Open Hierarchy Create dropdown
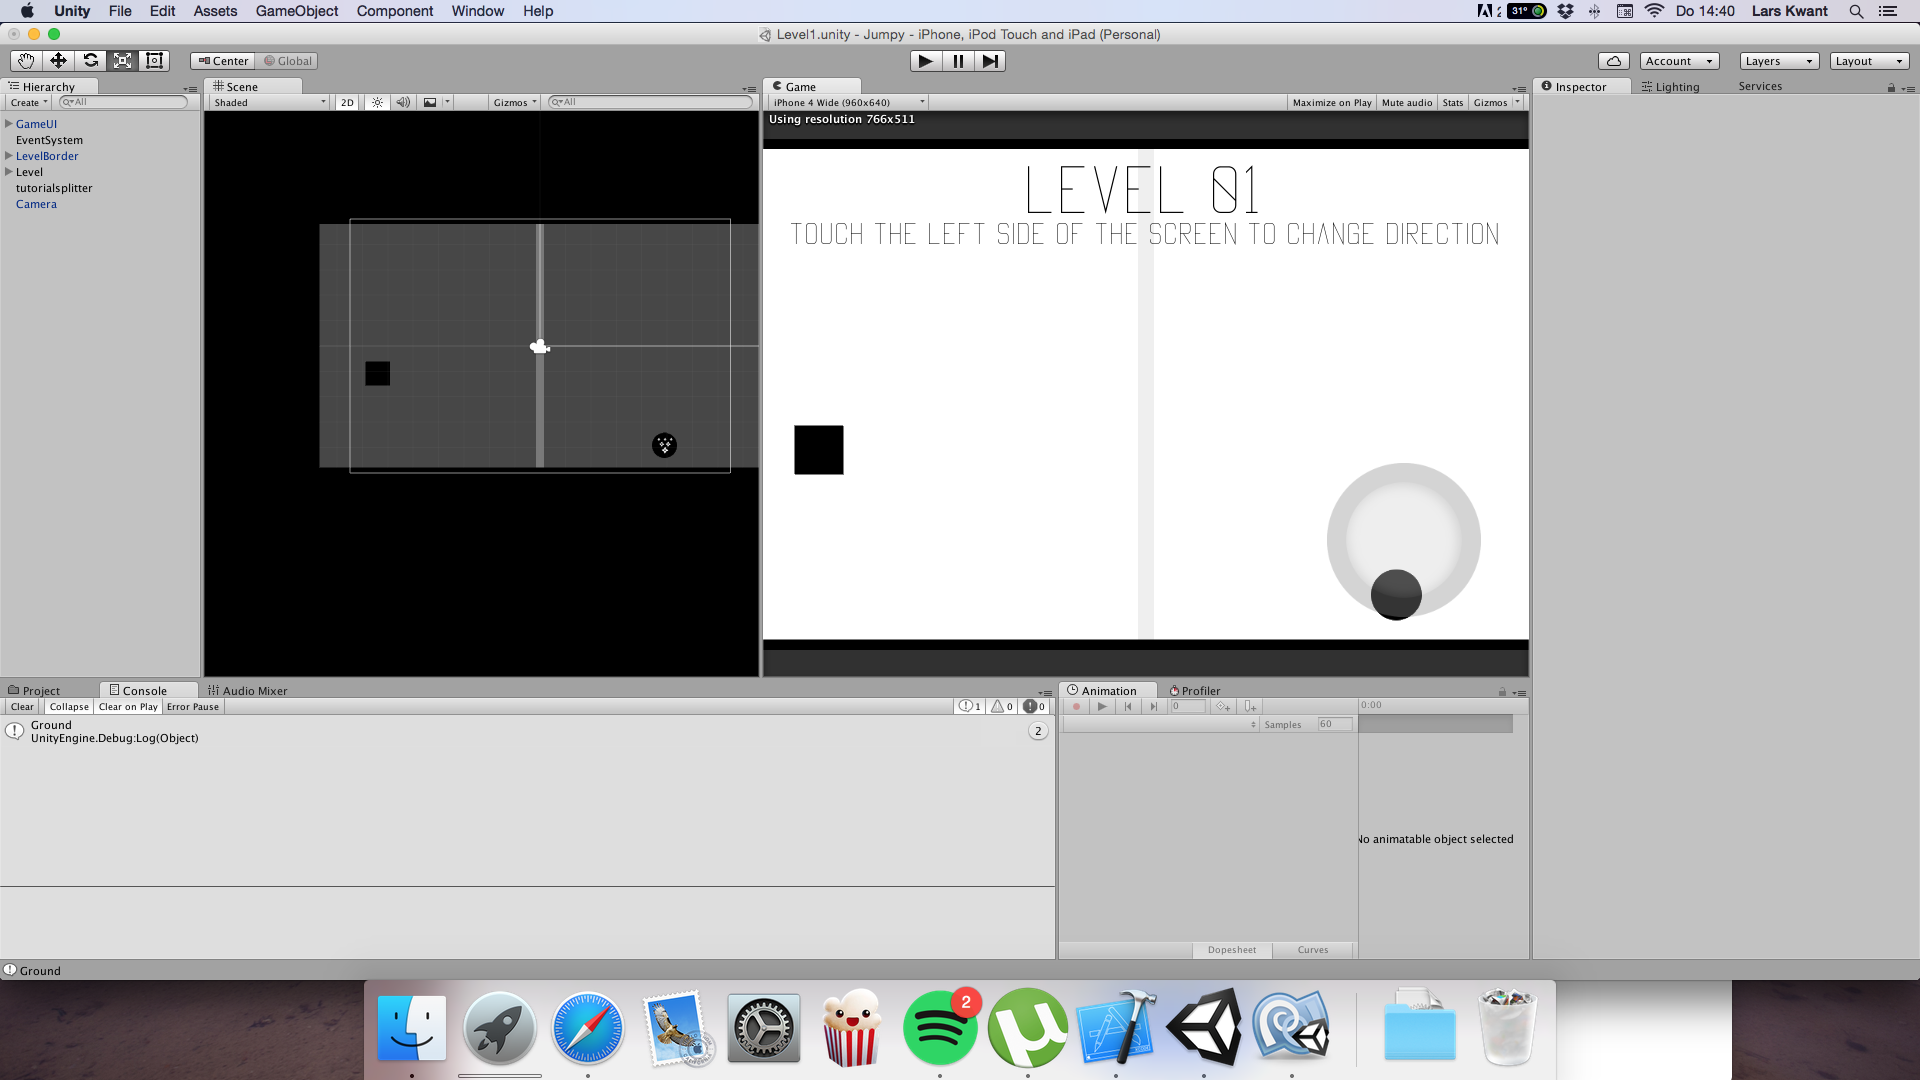This screenshot has height=1080, width=1920. [29, 102]
